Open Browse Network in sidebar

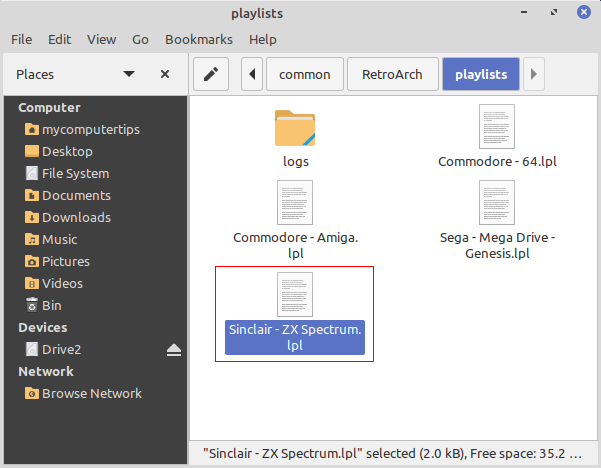(x=91, y=393)
